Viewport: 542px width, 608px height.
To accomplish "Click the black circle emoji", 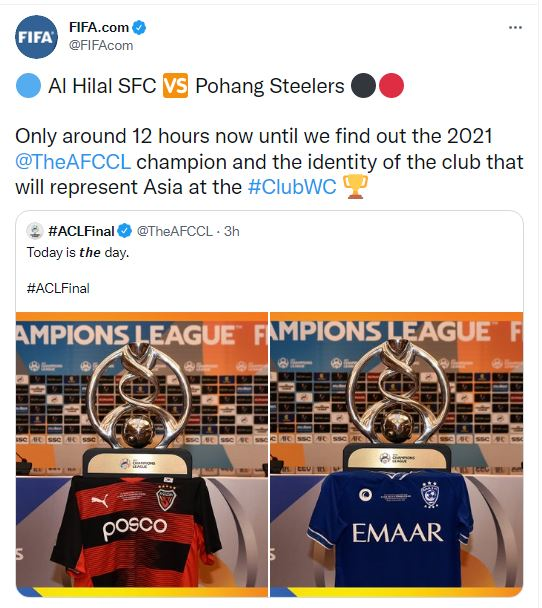I will [x=363, y=85].
